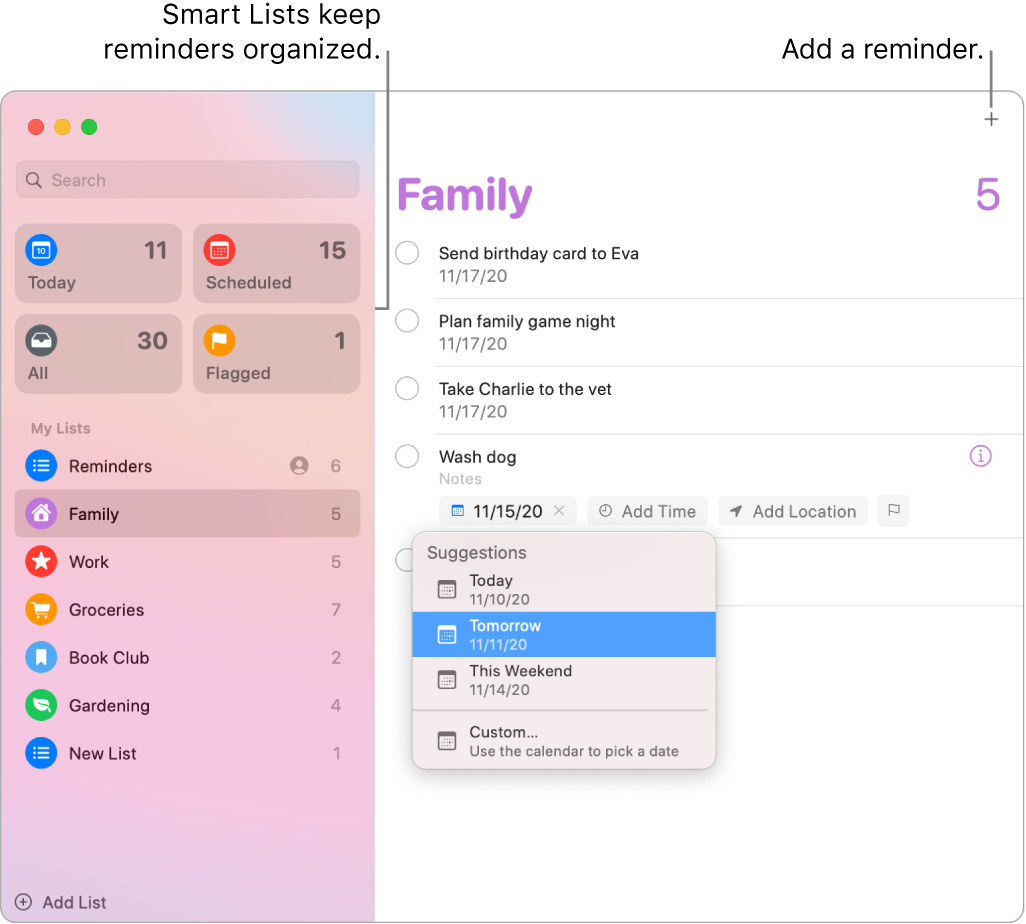
Task: Open the Add Location options
Action: point(793,511)
